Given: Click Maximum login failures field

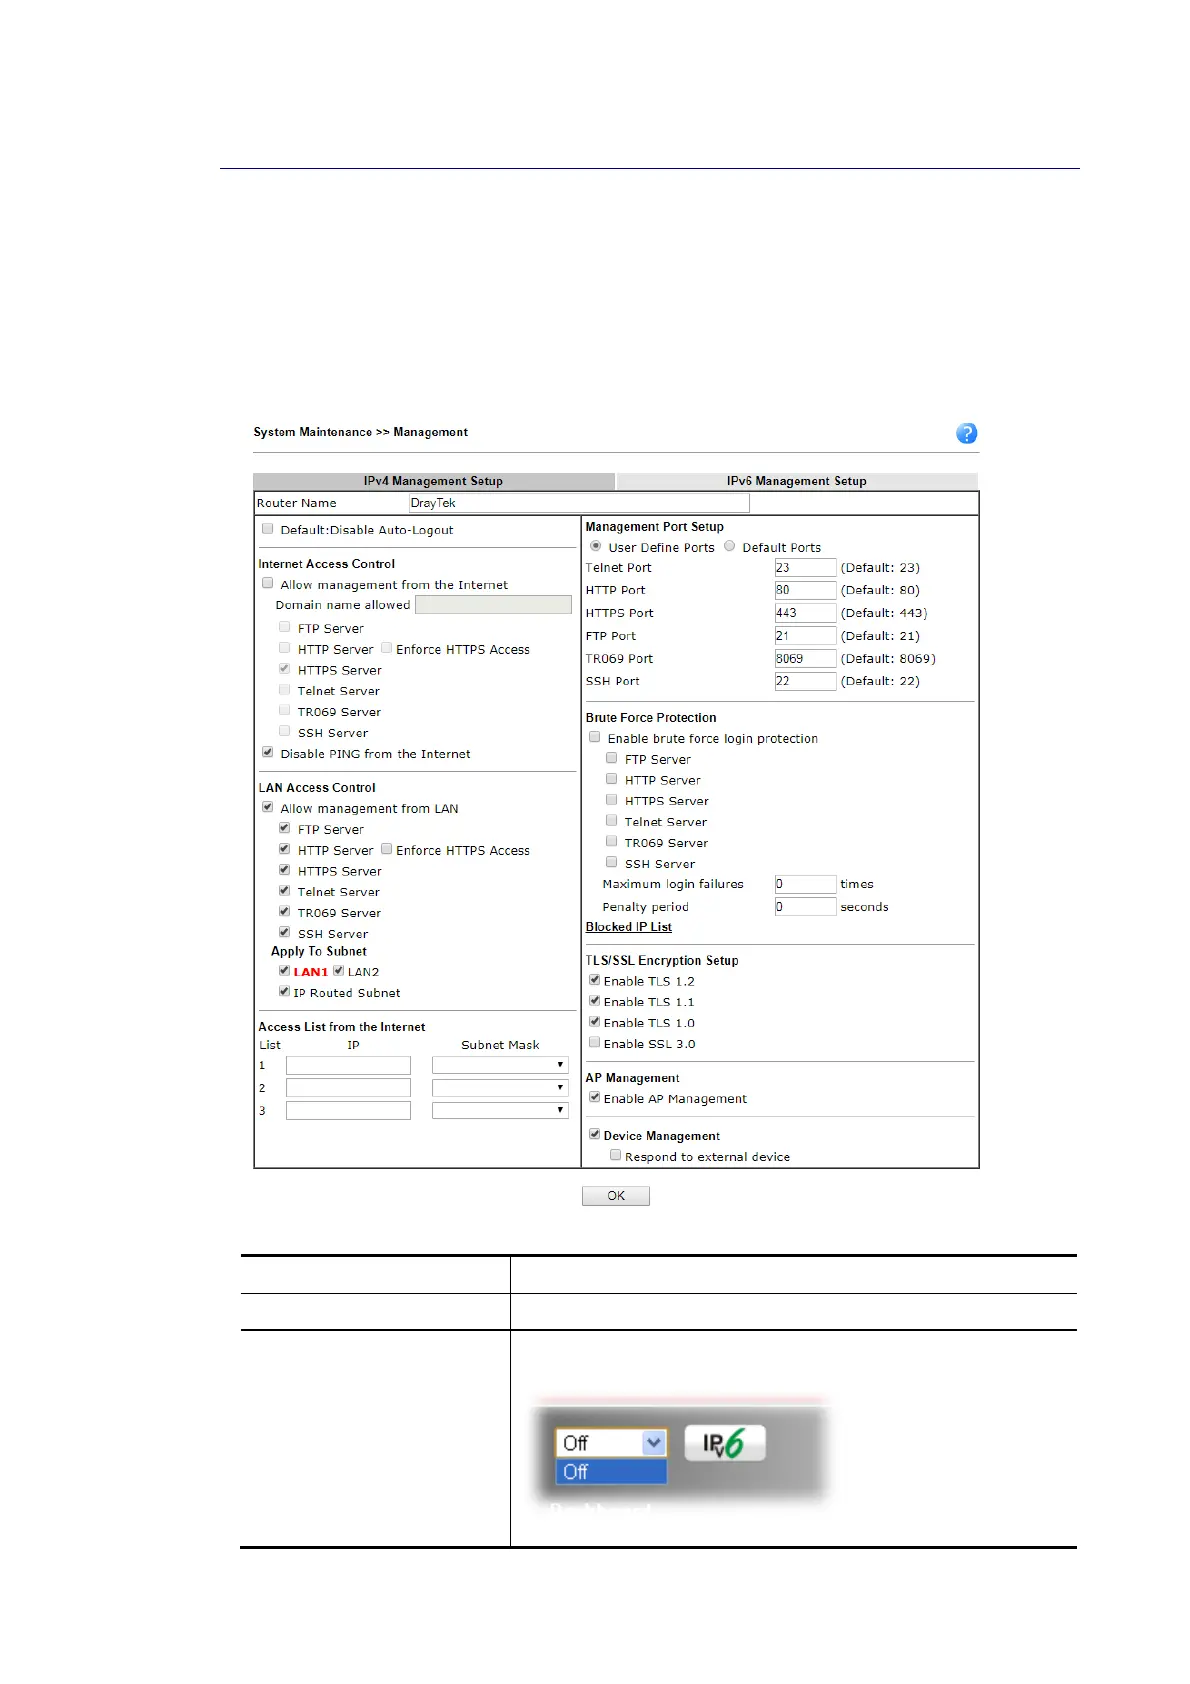Looking at the screenshot, I should click(805, 884).
